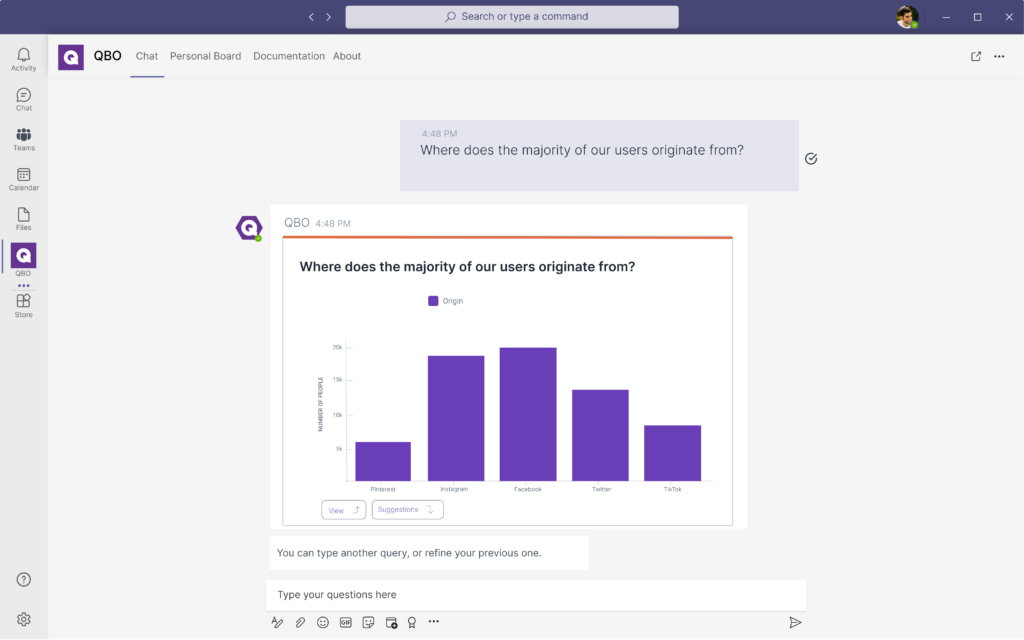Show more apps via the sidebar ellipsis

click(x=23, y=286)
